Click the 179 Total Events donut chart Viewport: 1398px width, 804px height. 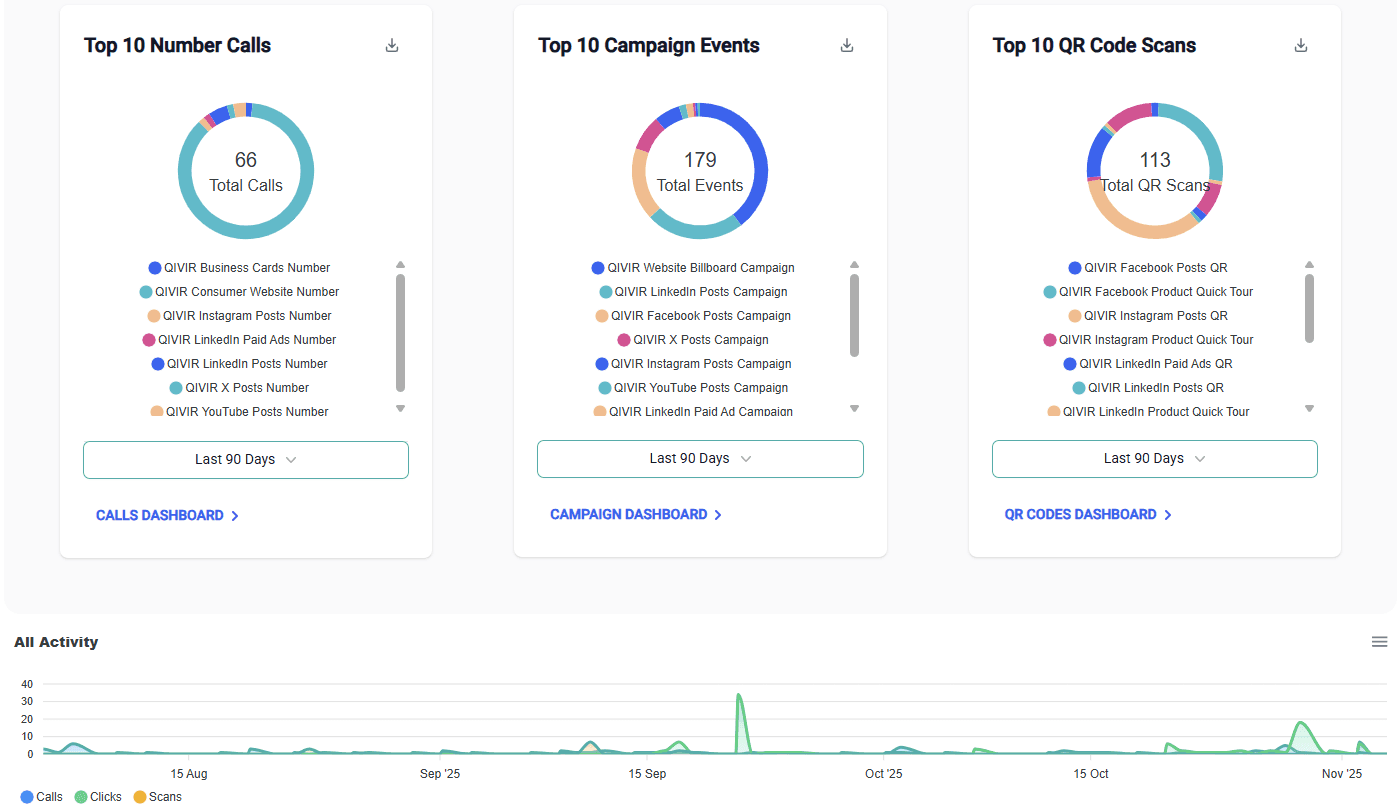[700, 171]
